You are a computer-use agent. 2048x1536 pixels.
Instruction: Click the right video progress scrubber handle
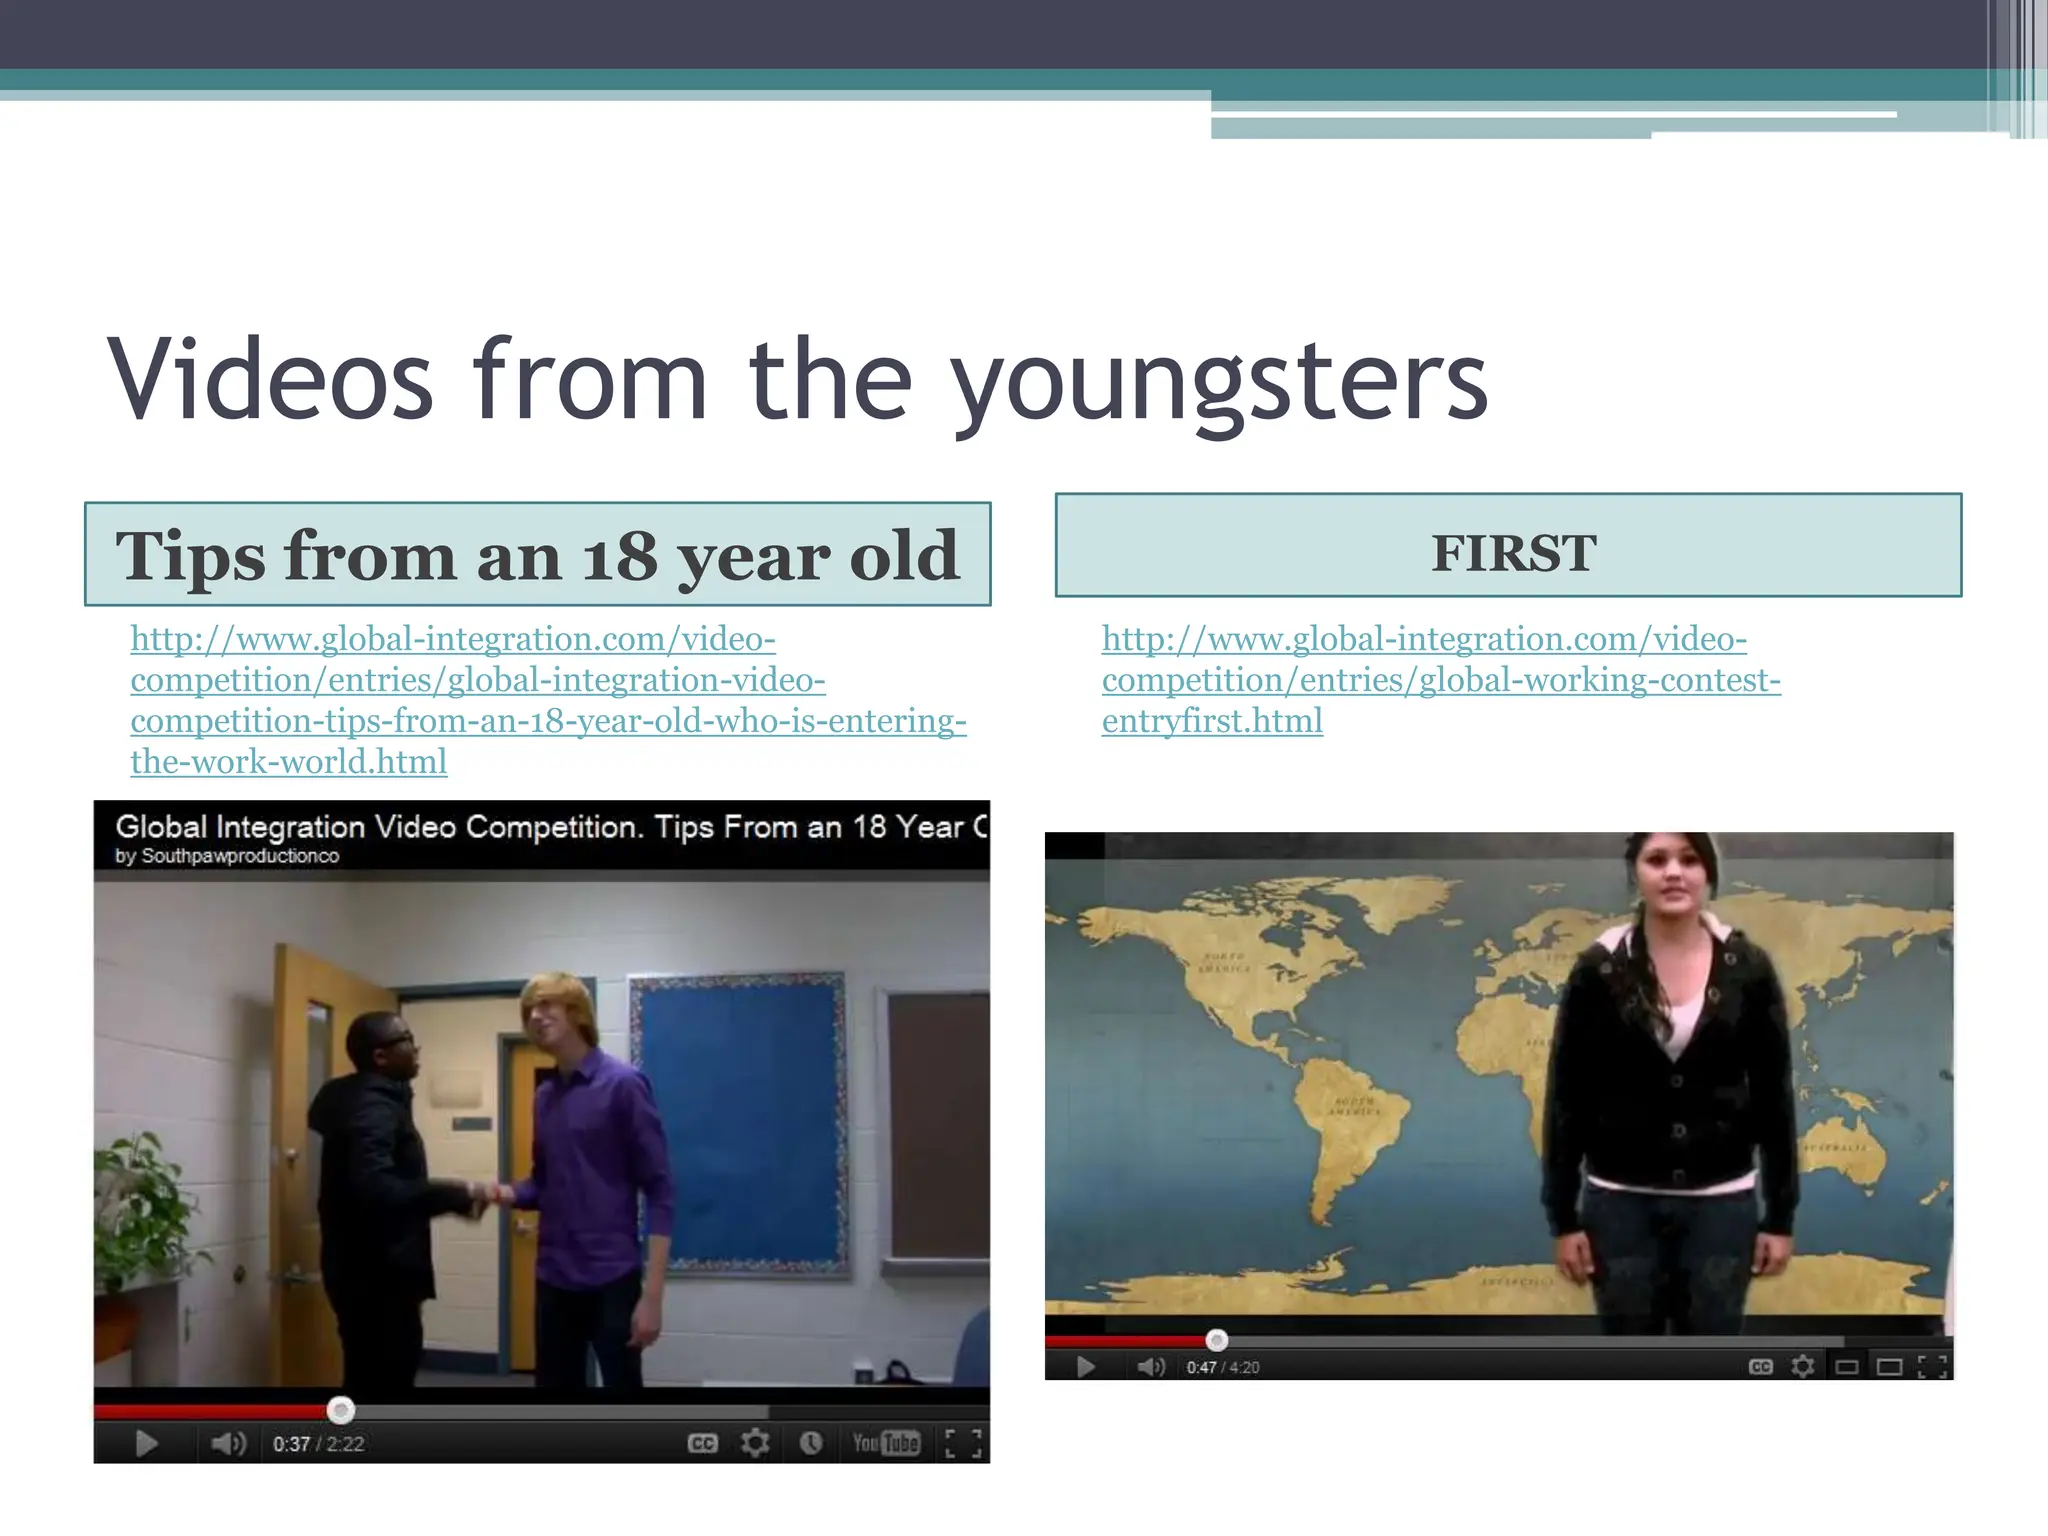[x=1216, y=1340]
